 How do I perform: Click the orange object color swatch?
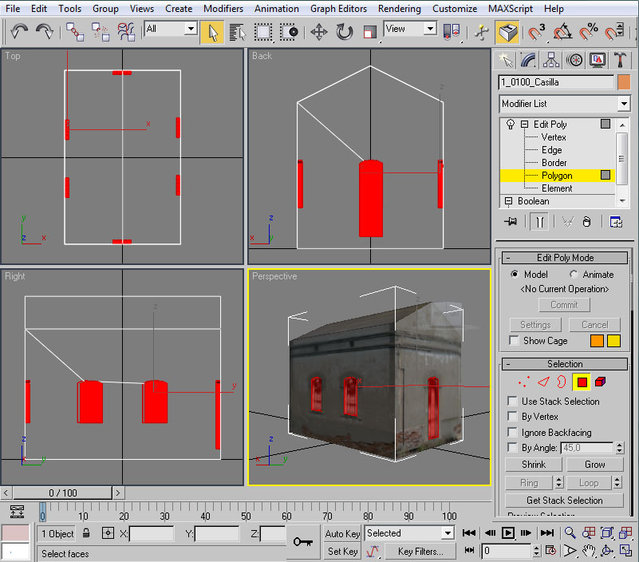coord(624,82)
